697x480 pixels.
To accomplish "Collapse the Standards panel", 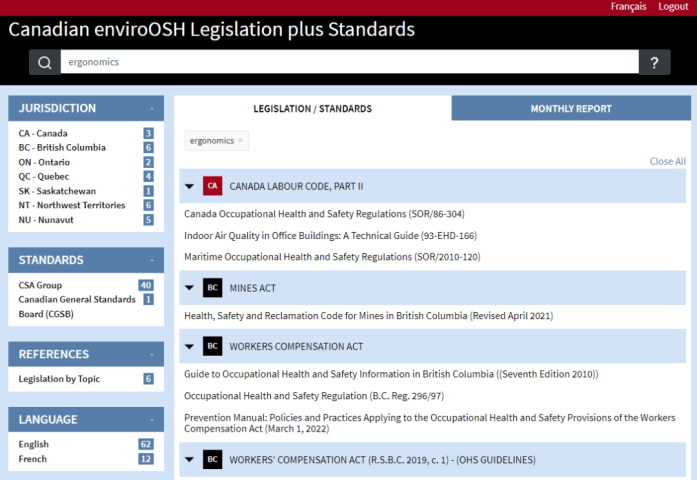I will [x=152, y=260].
